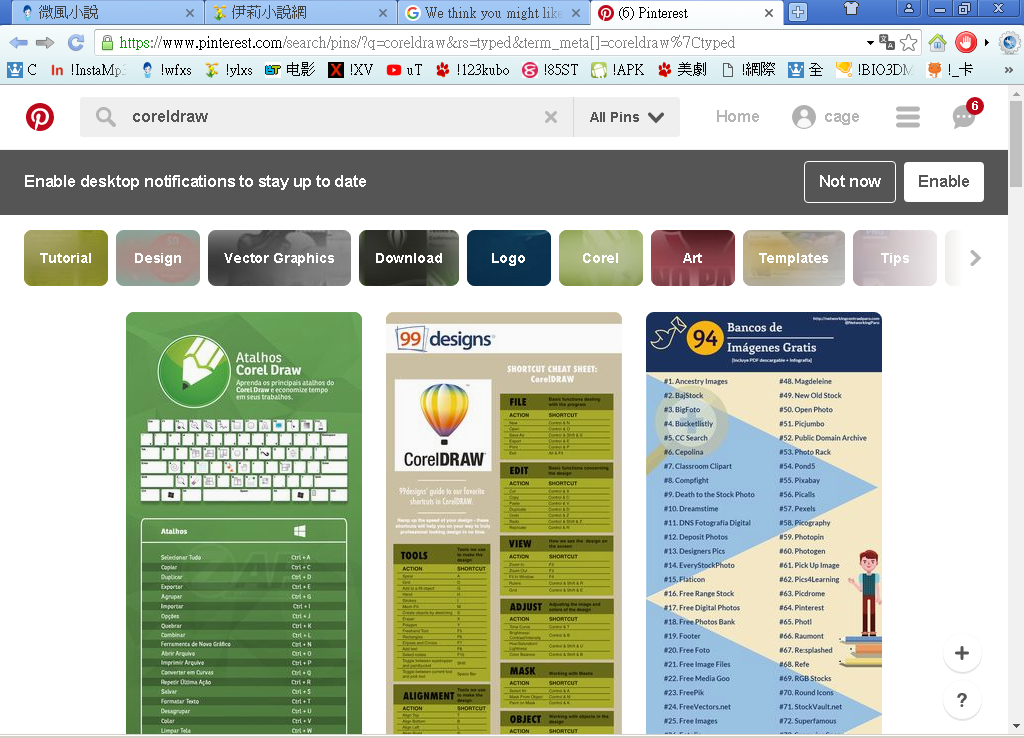
Task: Bookmark page with star icon
Action: pyautogui.click(x=908, y=43)
